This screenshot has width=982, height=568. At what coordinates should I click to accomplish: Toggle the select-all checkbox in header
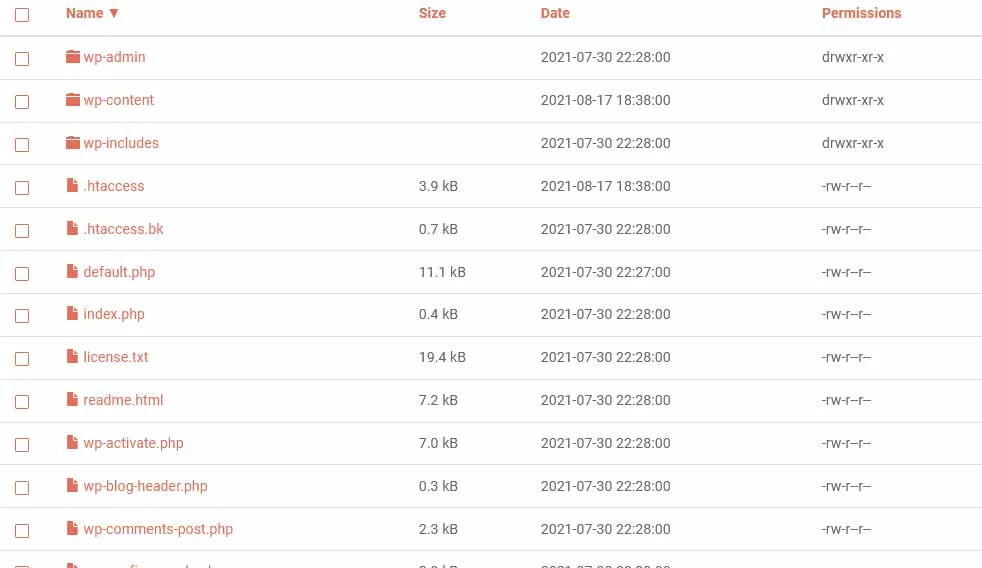[x=22, y=15]
